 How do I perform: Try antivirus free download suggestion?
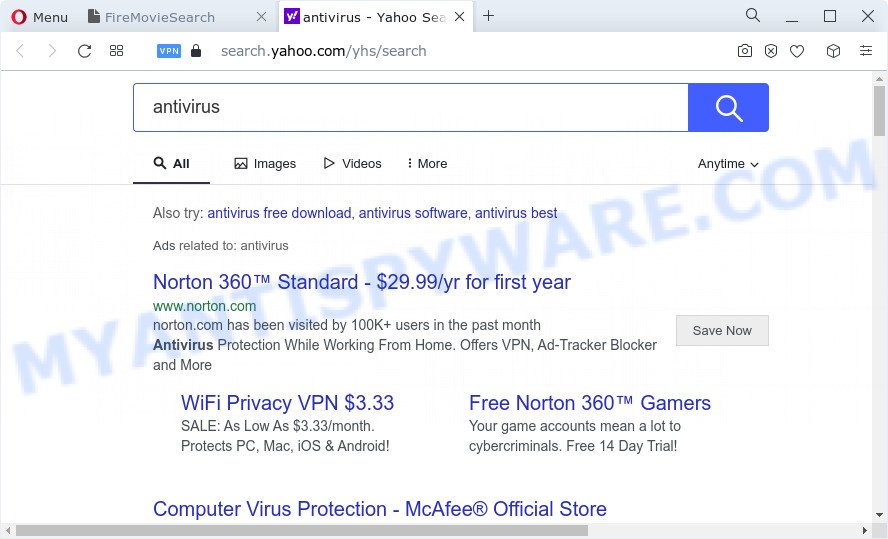pyautogui.click(x=279, y=213)
